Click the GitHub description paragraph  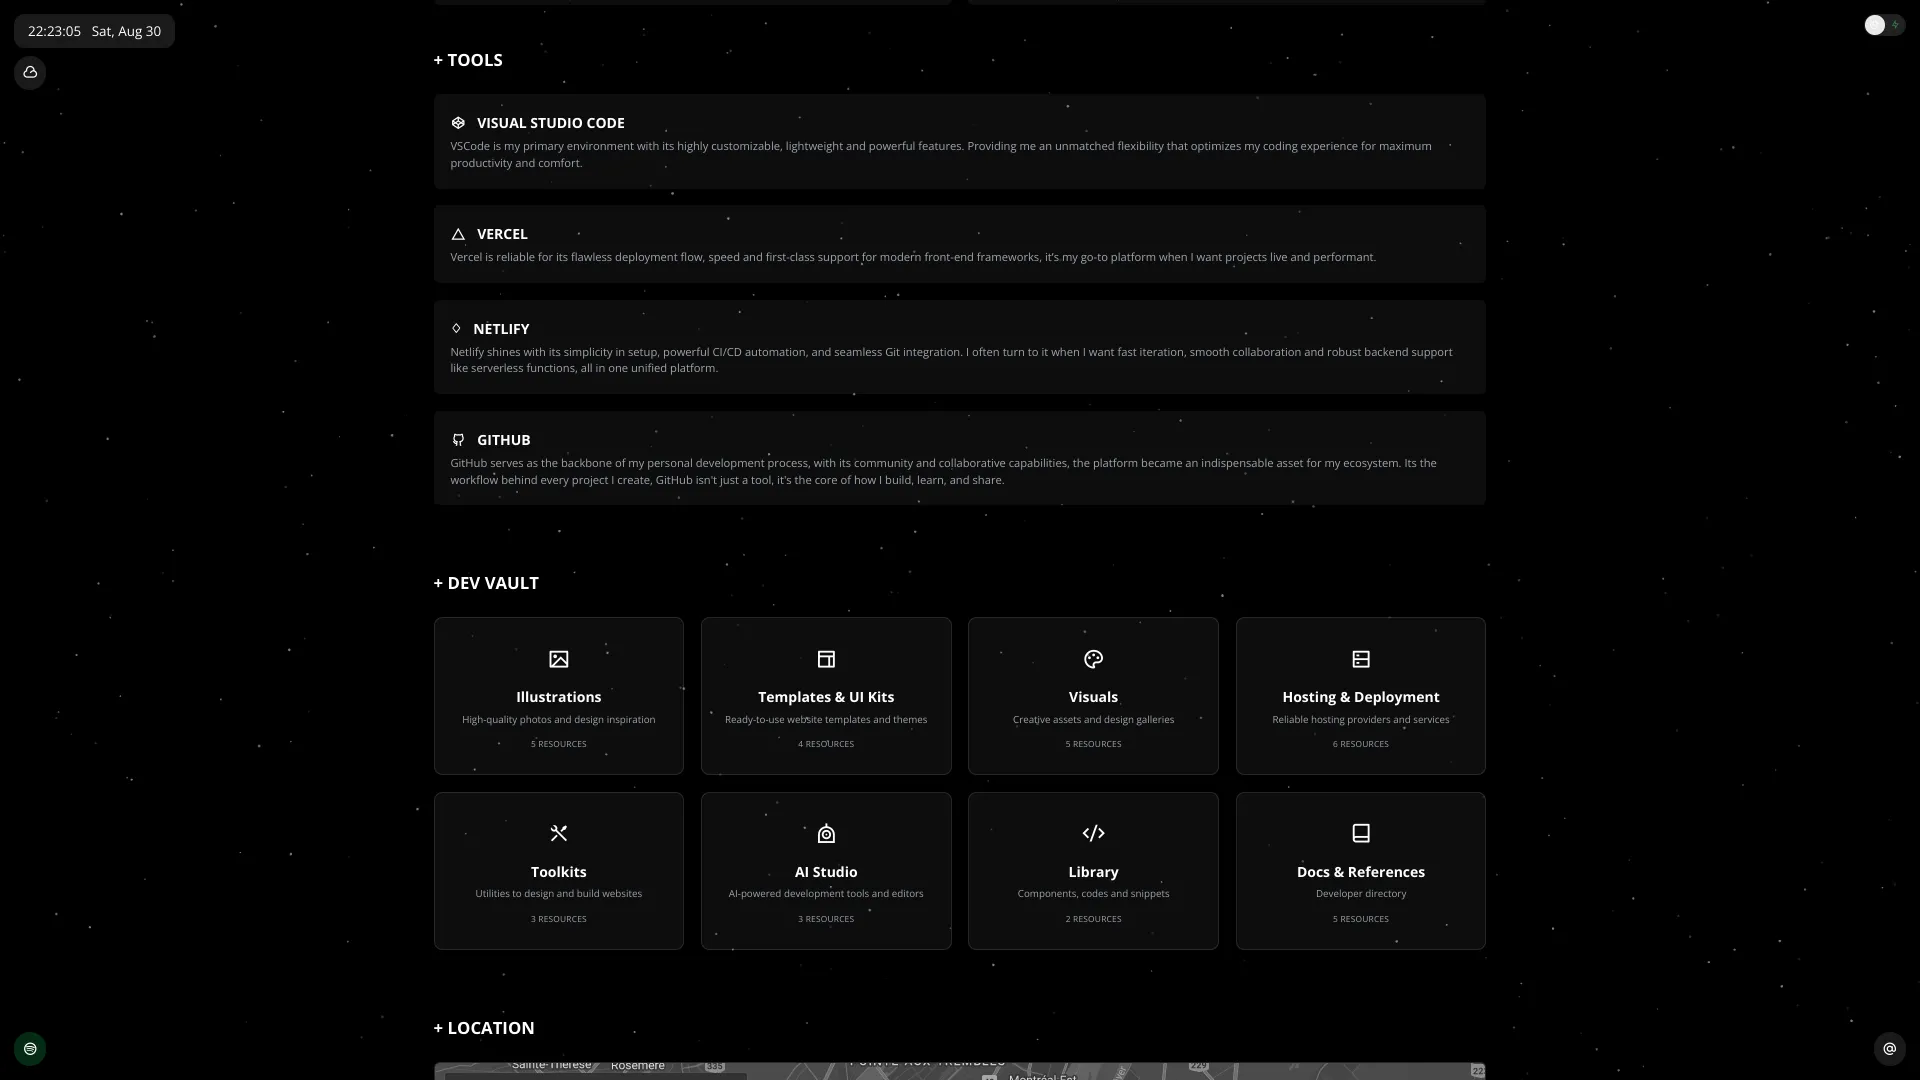pos(943,471)
